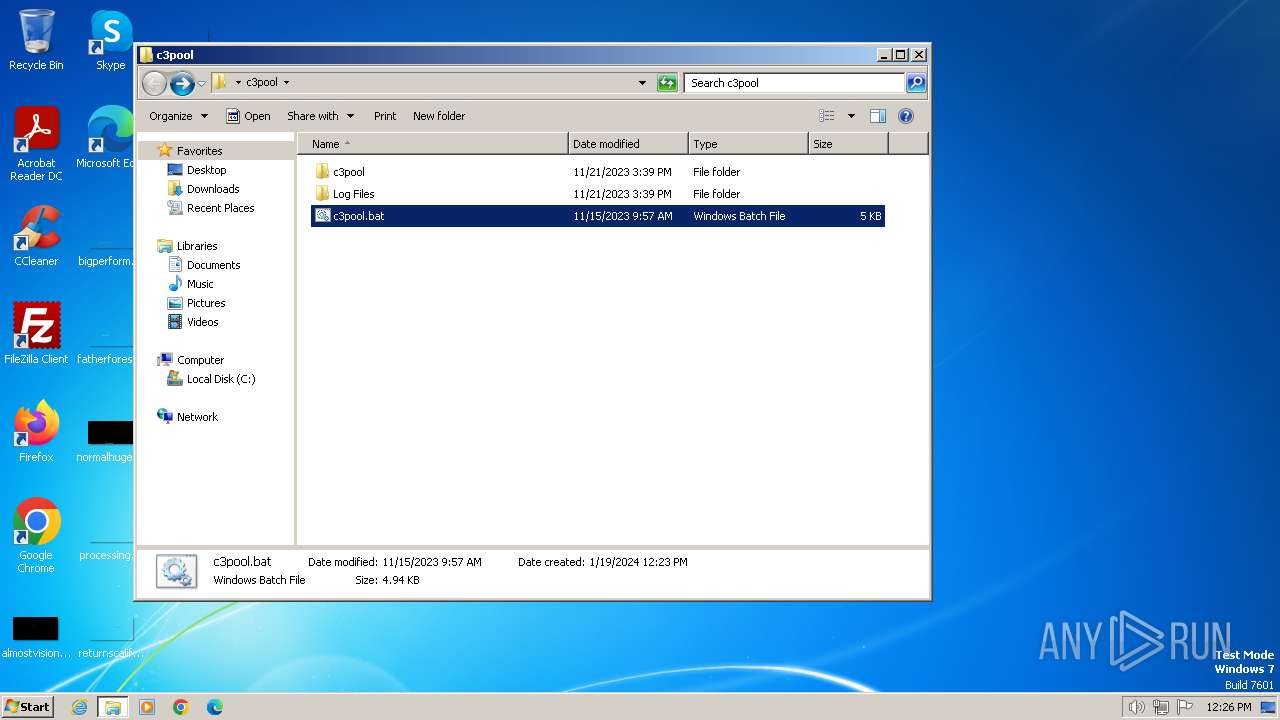The height and width of the screenshot is (720, 1280).
Task: Launch CCleaner desktop shortcut
Action: (x=36, y=236)
